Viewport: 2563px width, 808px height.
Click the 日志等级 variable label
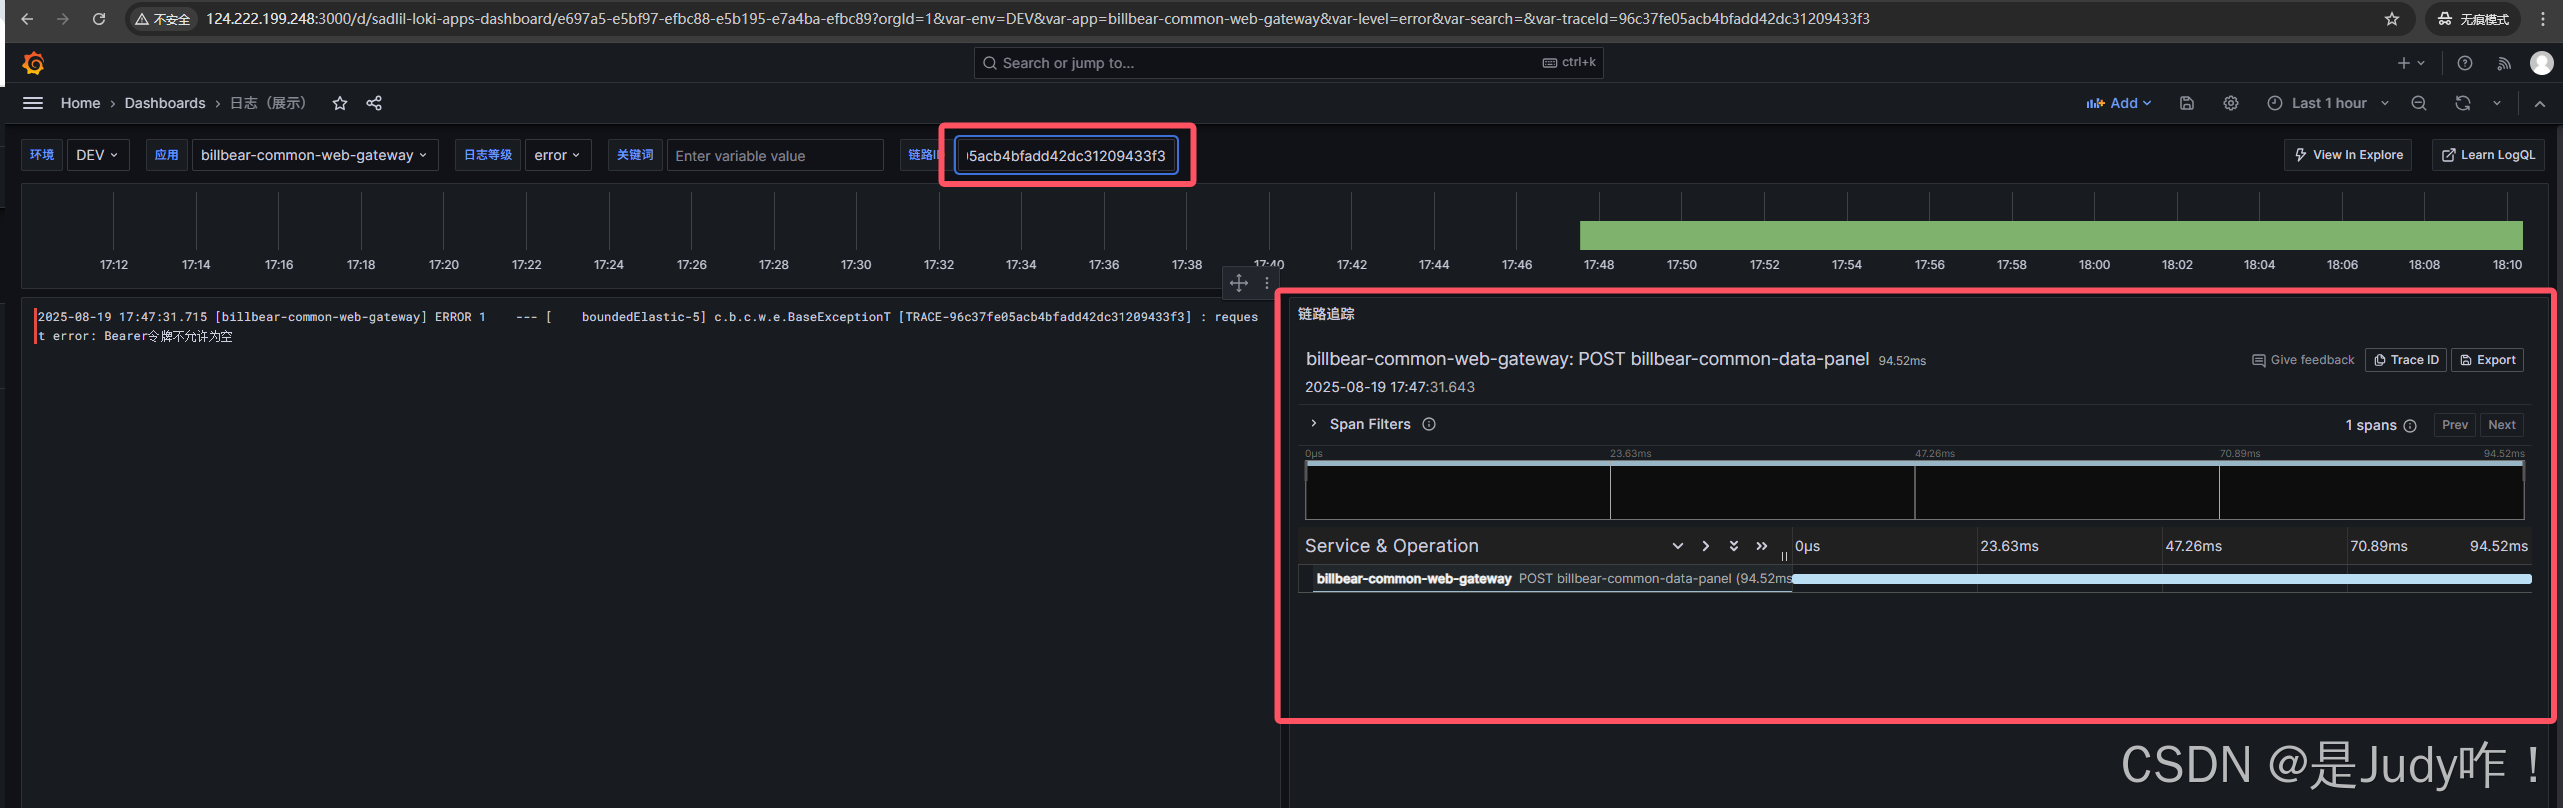[x=488, y=155]
